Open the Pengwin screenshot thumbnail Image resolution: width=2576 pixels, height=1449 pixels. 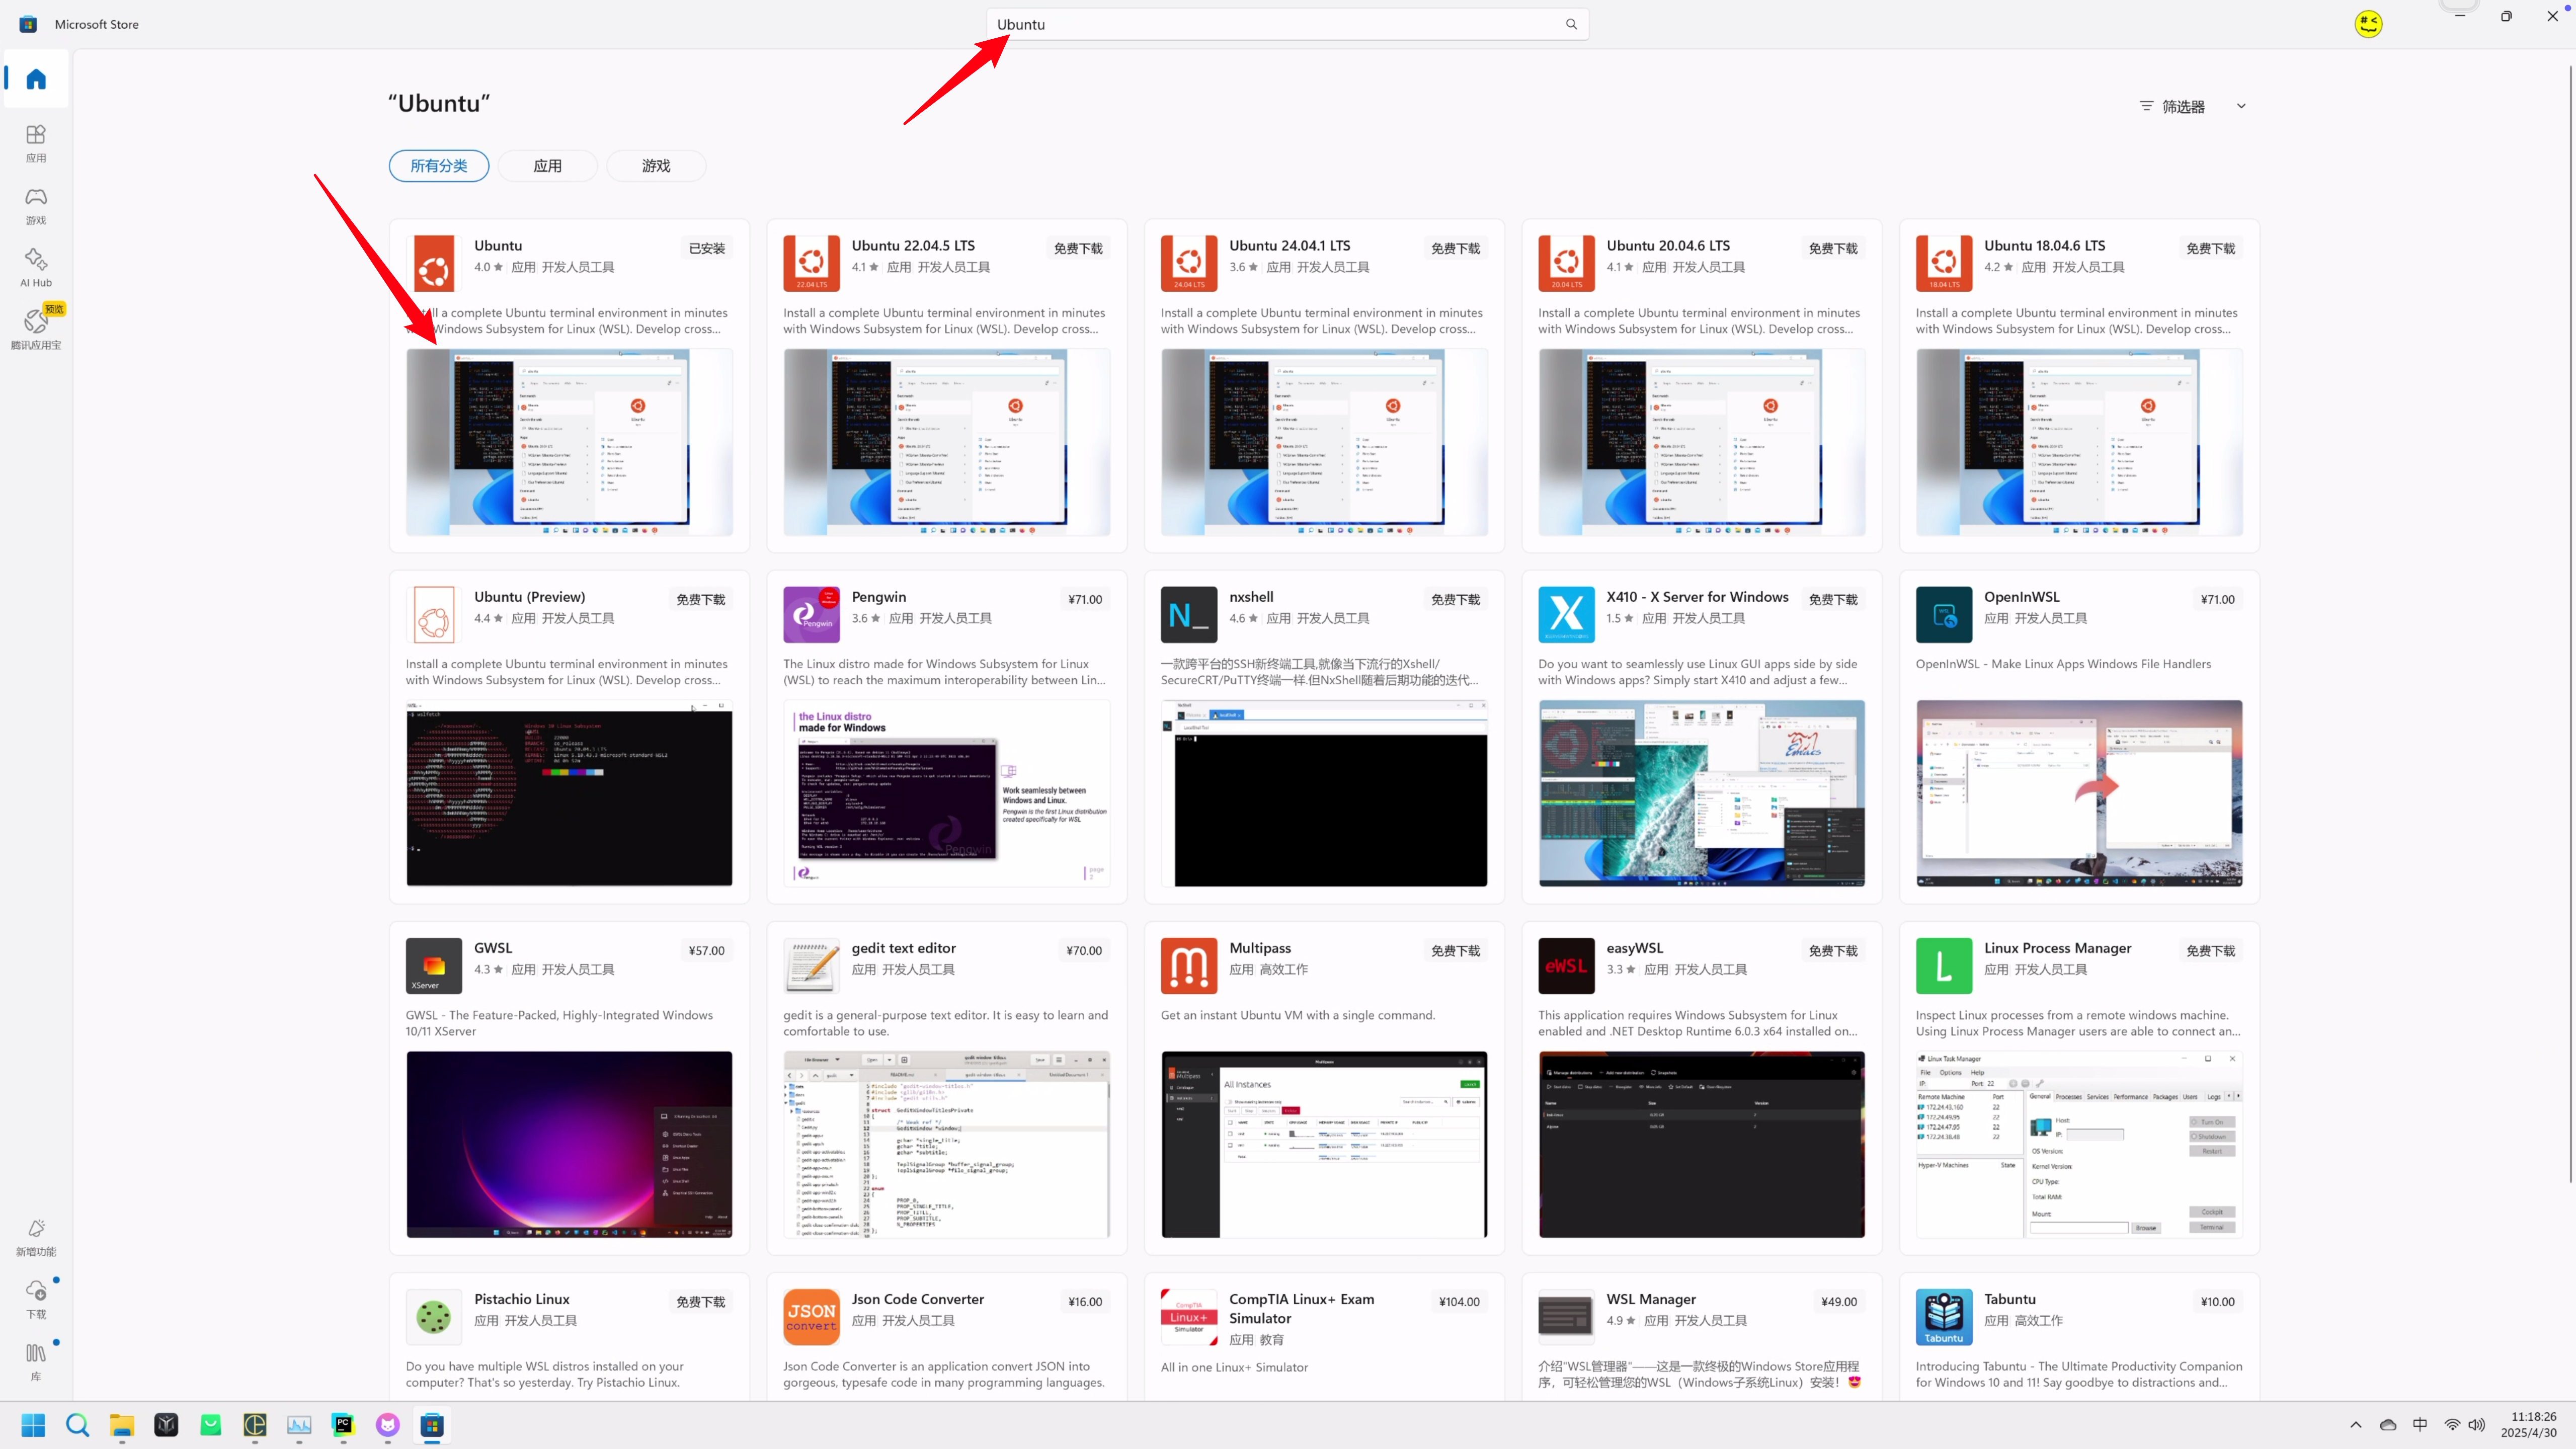(947, 793)
